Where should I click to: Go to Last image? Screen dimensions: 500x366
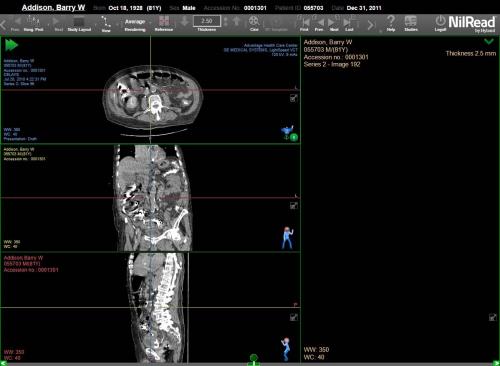click(348, 23)
